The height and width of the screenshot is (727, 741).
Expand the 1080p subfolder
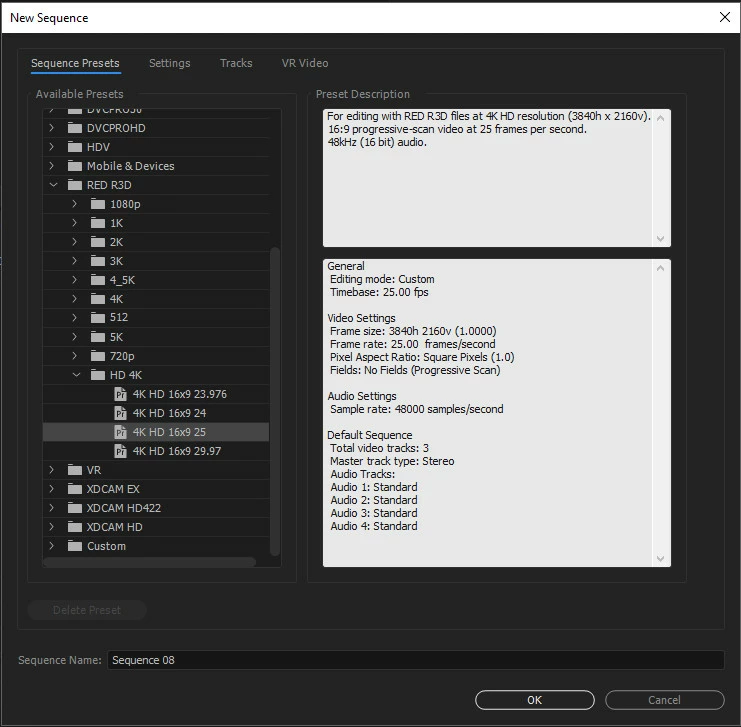pyautogui.click(x=75, y=204)
